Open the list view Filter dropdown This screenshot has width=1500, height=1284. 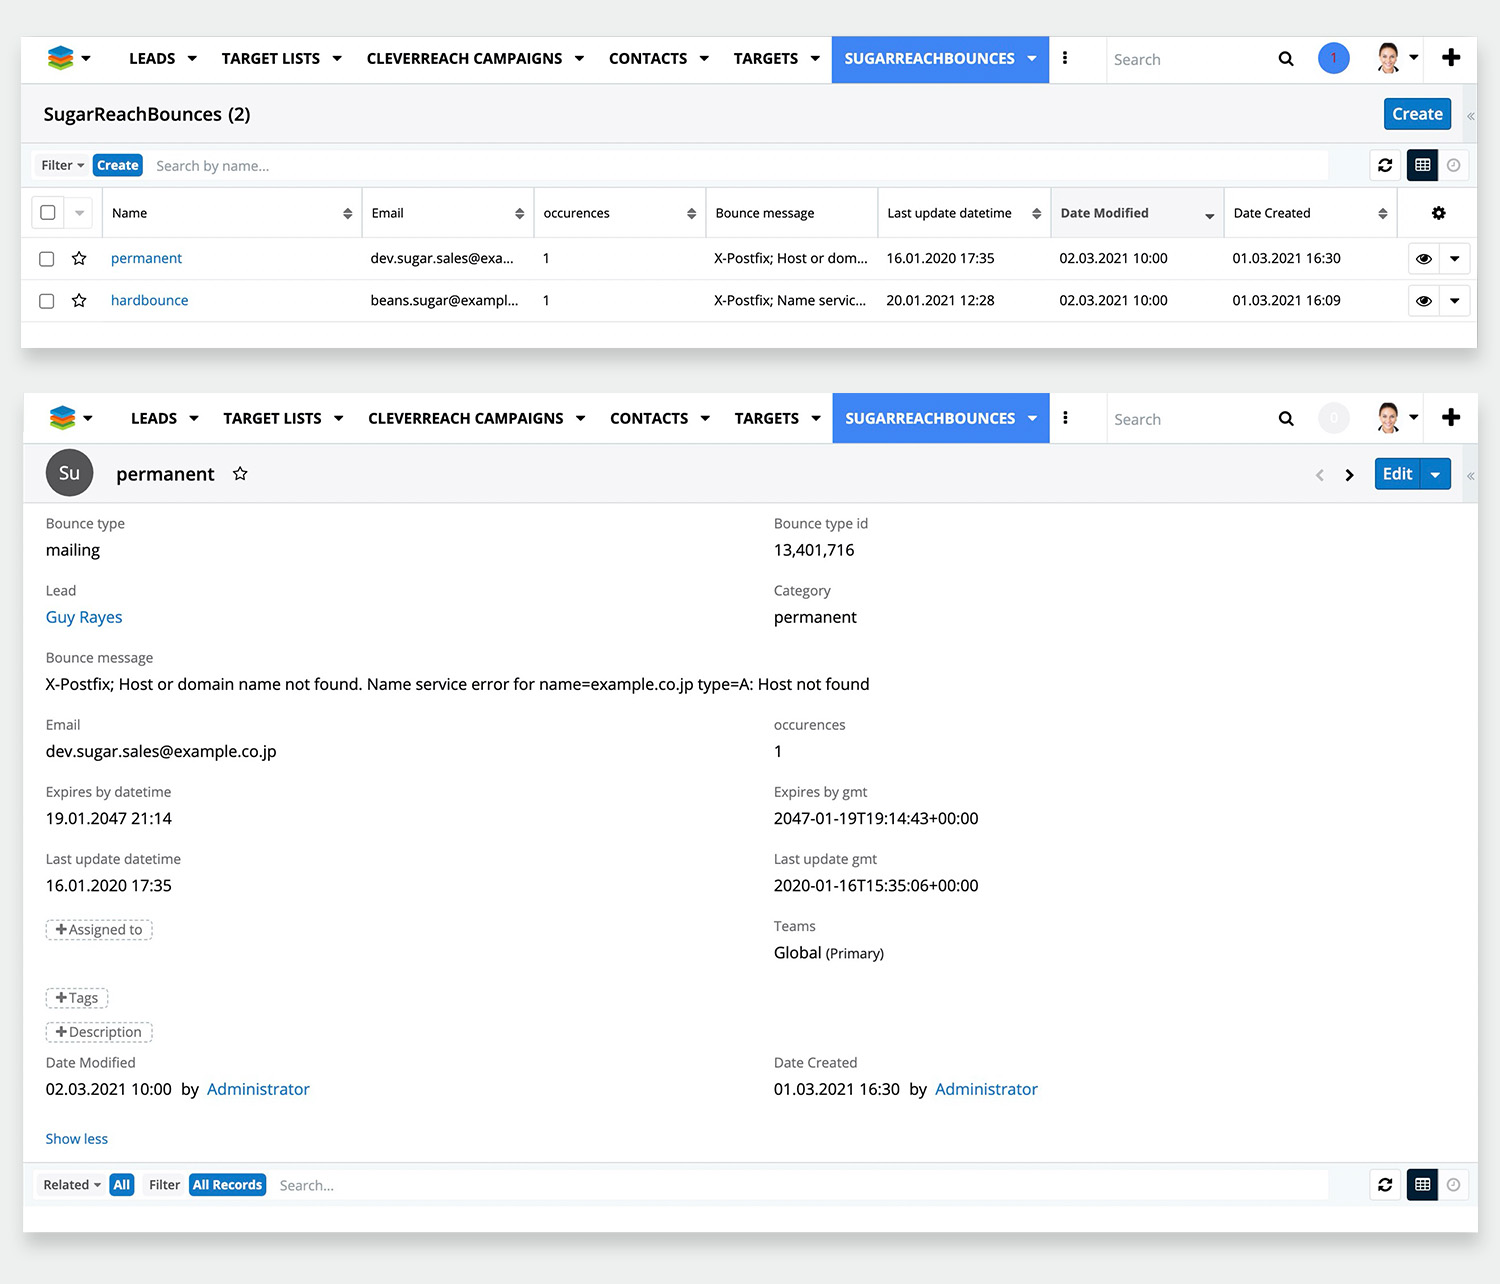pos(62,166)
